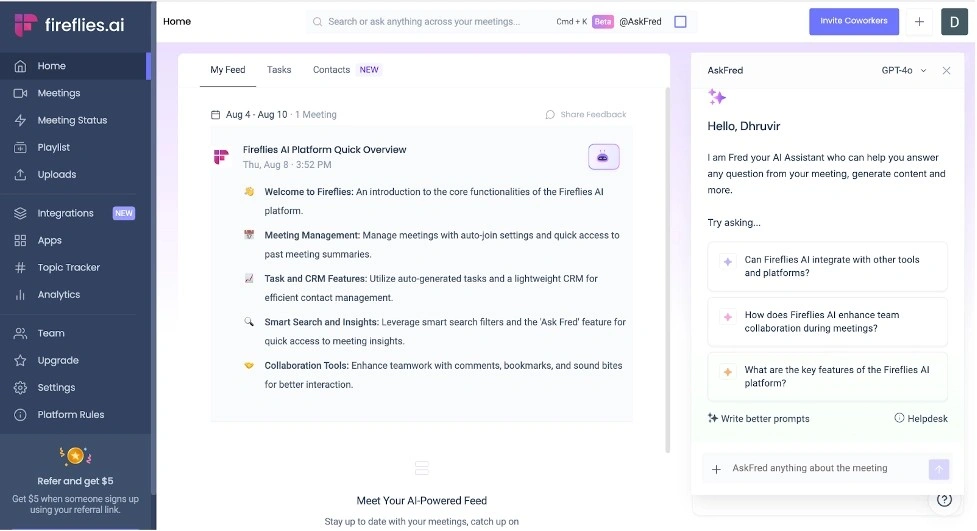
Task: Switch to the Contacts tab
Action: (331, 70)
